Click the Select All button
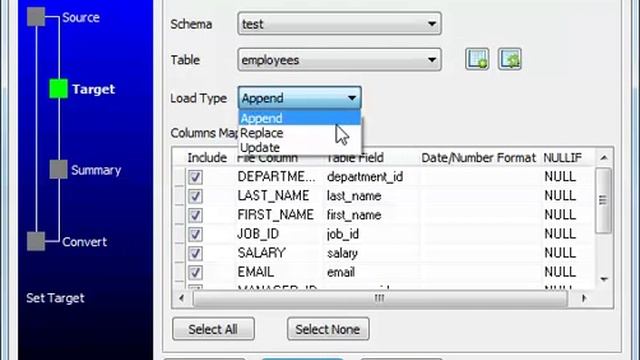640x360 pixels. 213,329
